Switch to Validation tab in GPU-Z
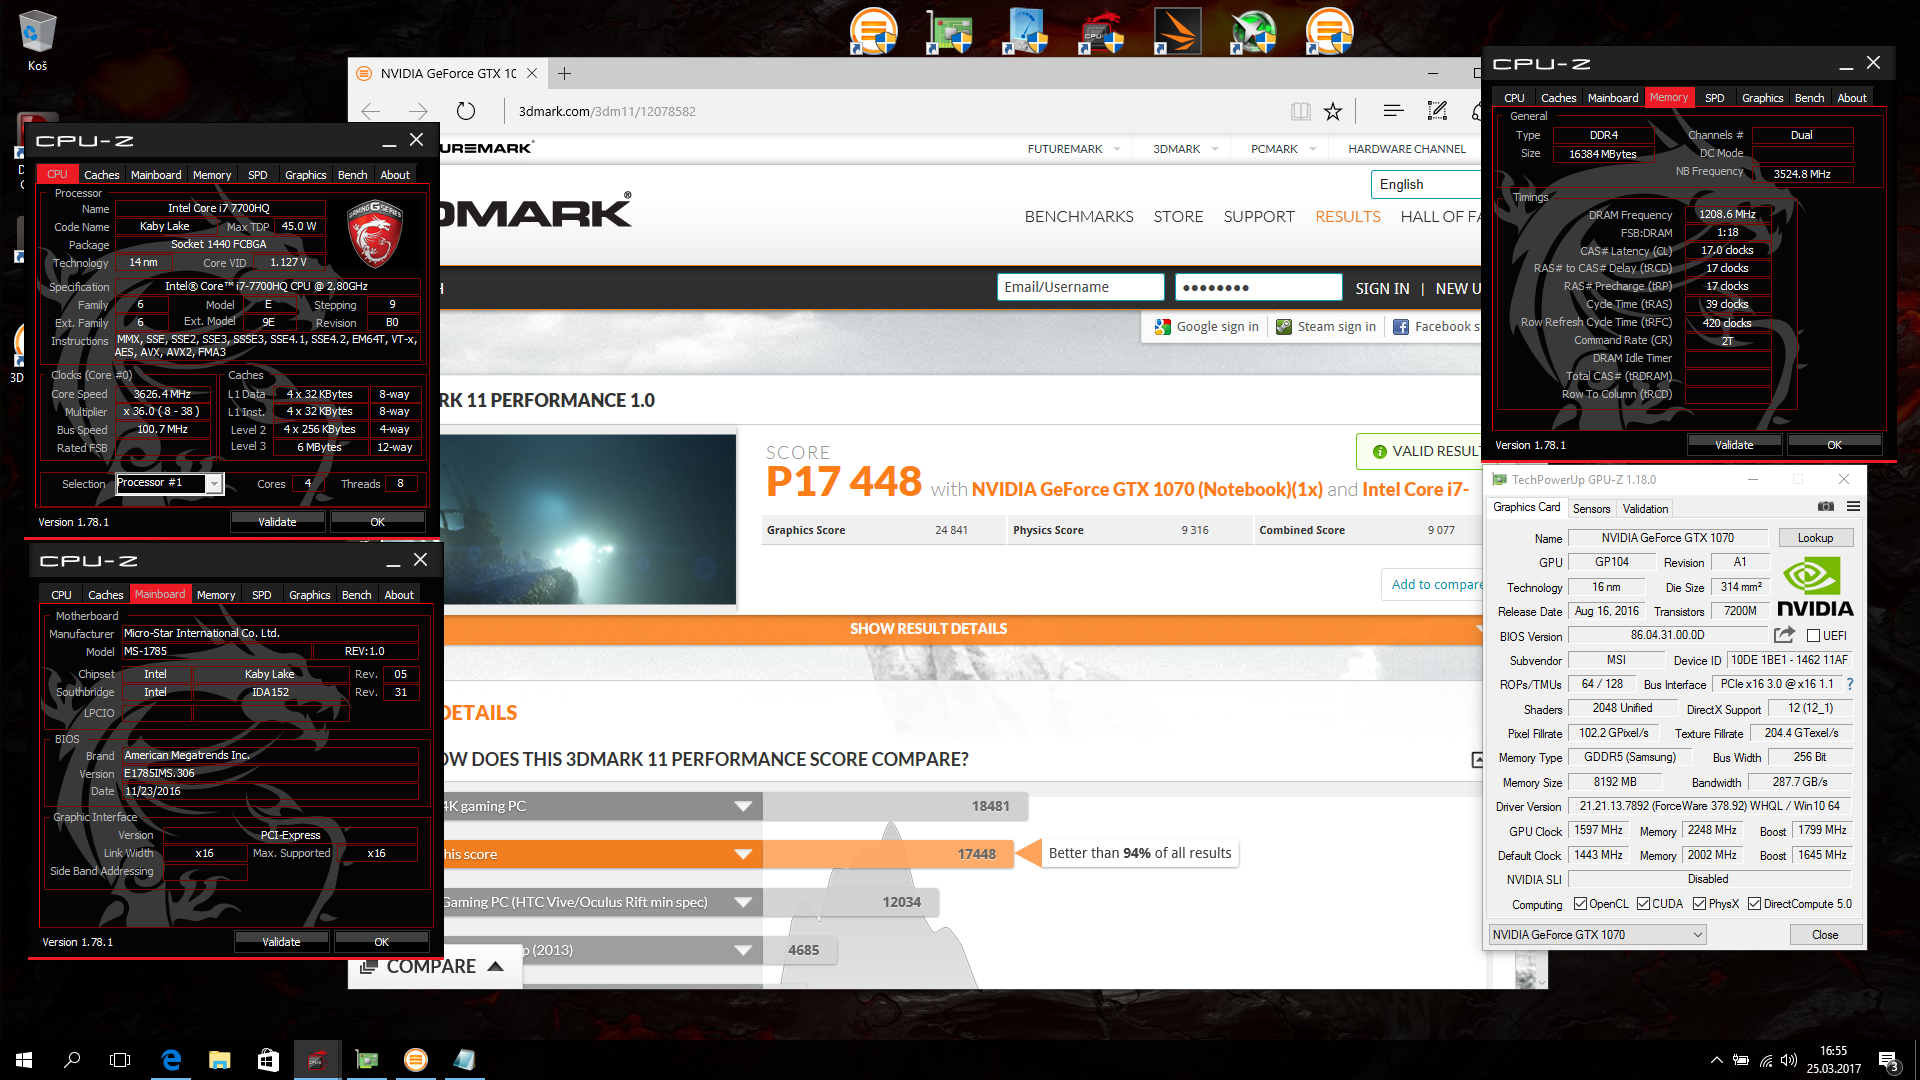The width and height of the screenshot is (1920, 1080). click(x=1645, y=509)
